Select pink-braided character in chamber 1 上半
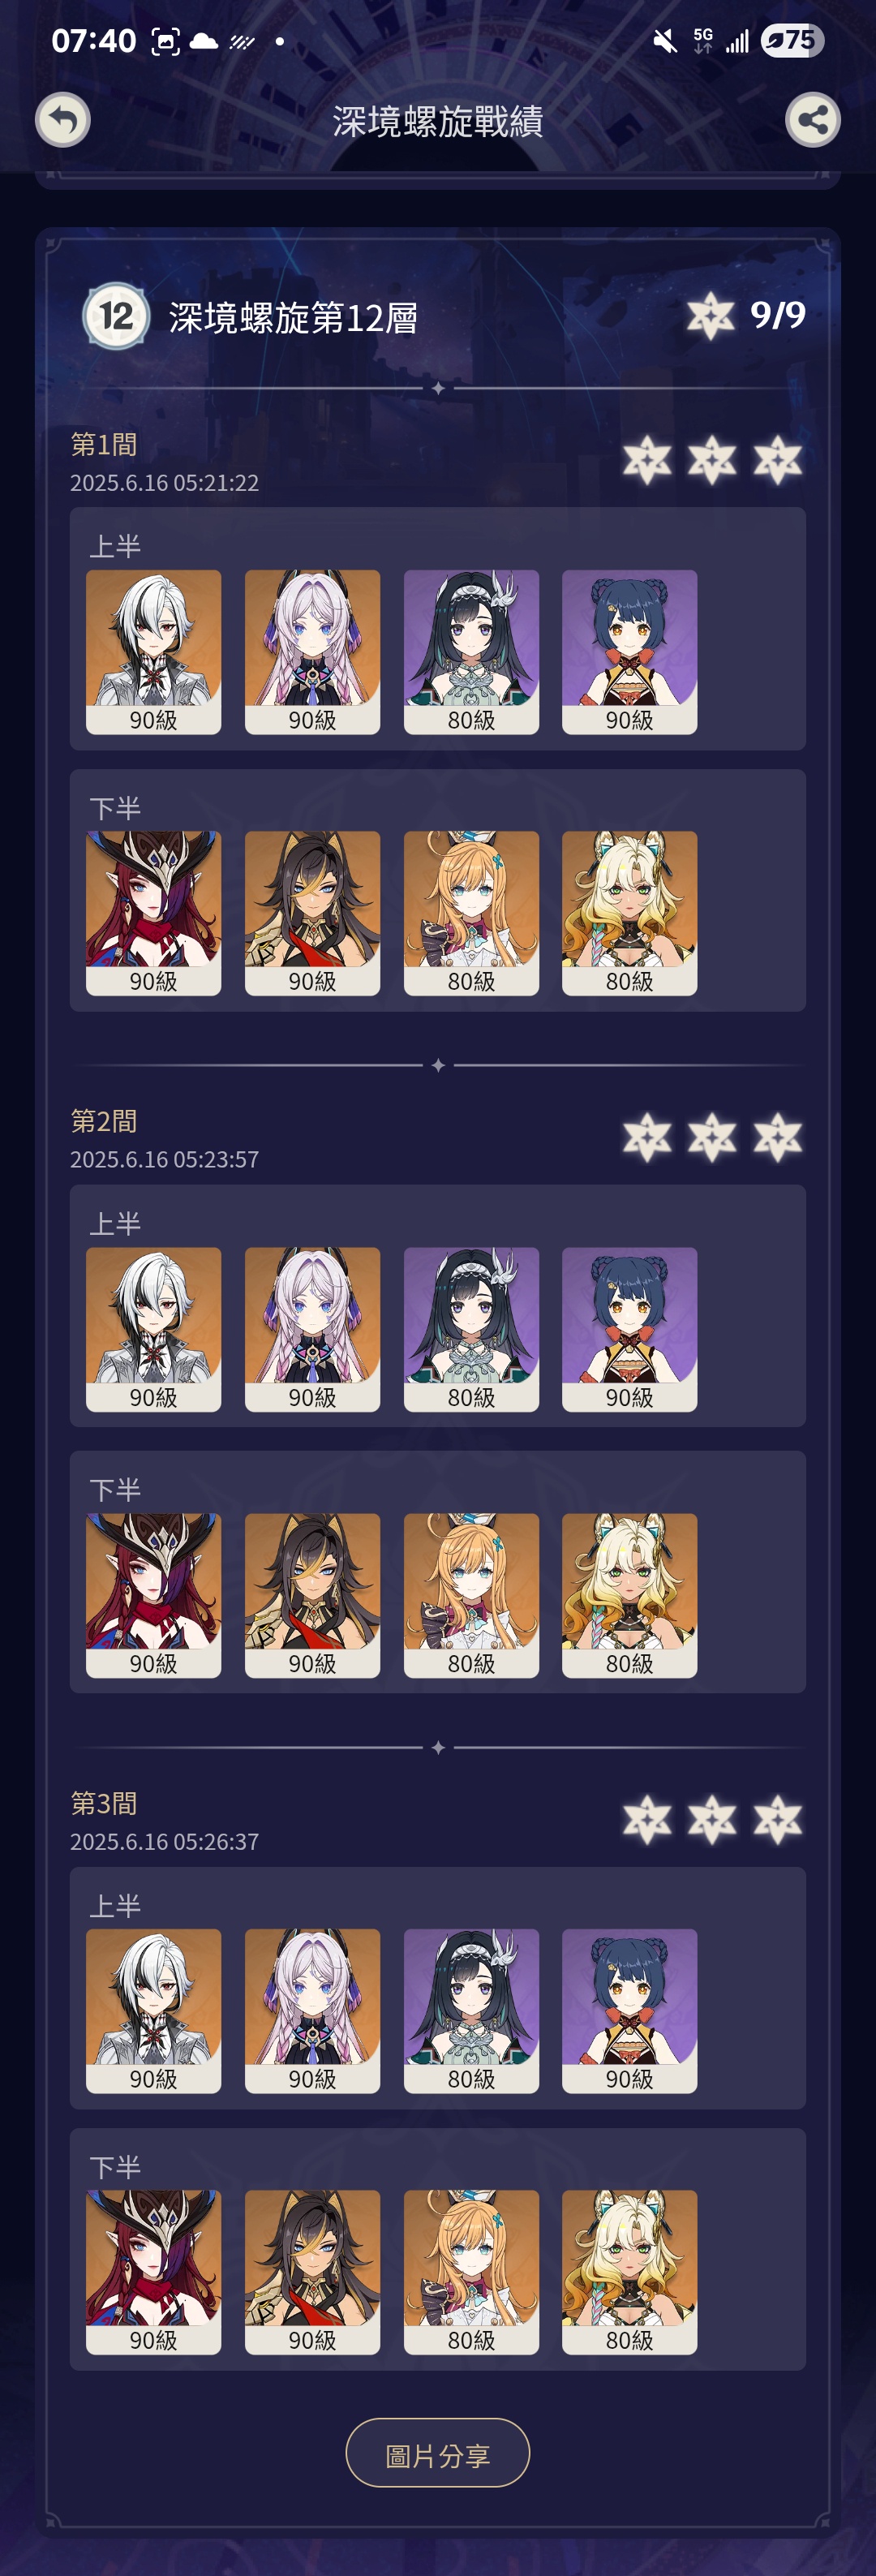 312,652
